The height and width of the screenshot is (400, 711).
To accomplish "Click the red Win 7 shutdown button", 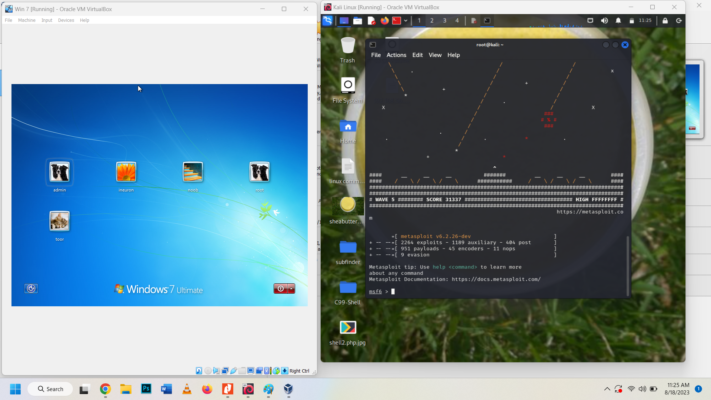I will (281, 288).
